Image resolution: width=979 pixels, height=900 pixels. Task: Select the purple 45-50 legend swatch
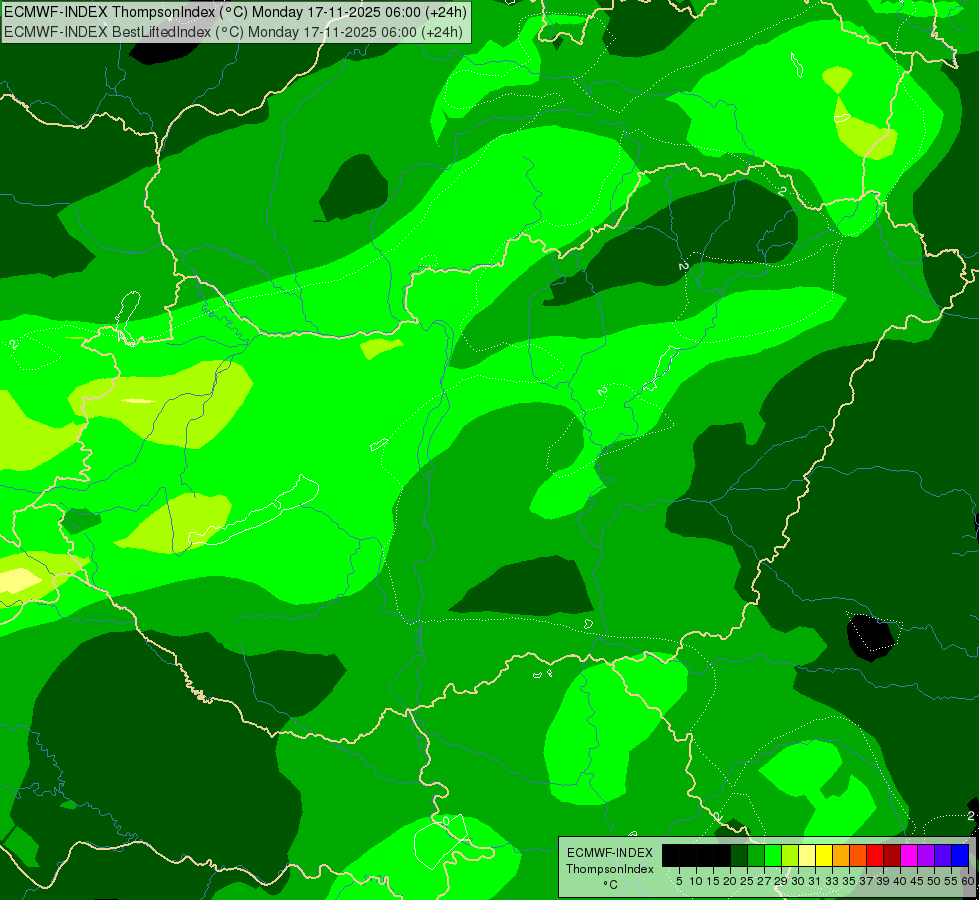coord(927,855)
